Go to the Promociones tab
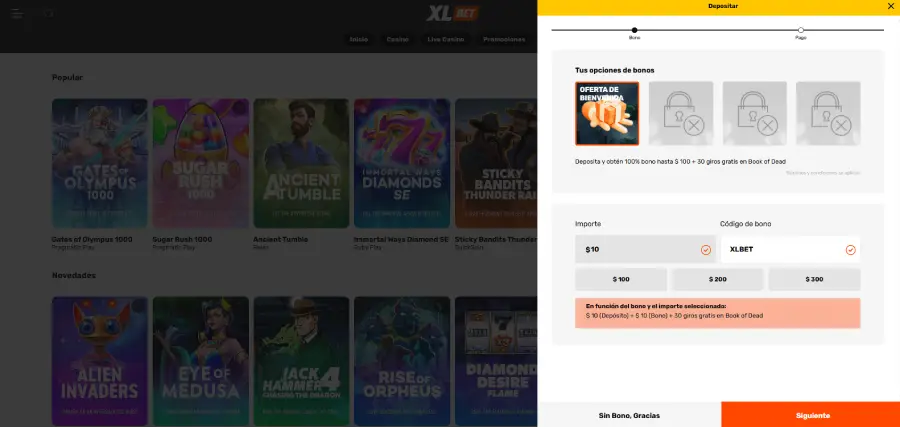Viewport: 900px width, 427px height. tap(504, 40)
